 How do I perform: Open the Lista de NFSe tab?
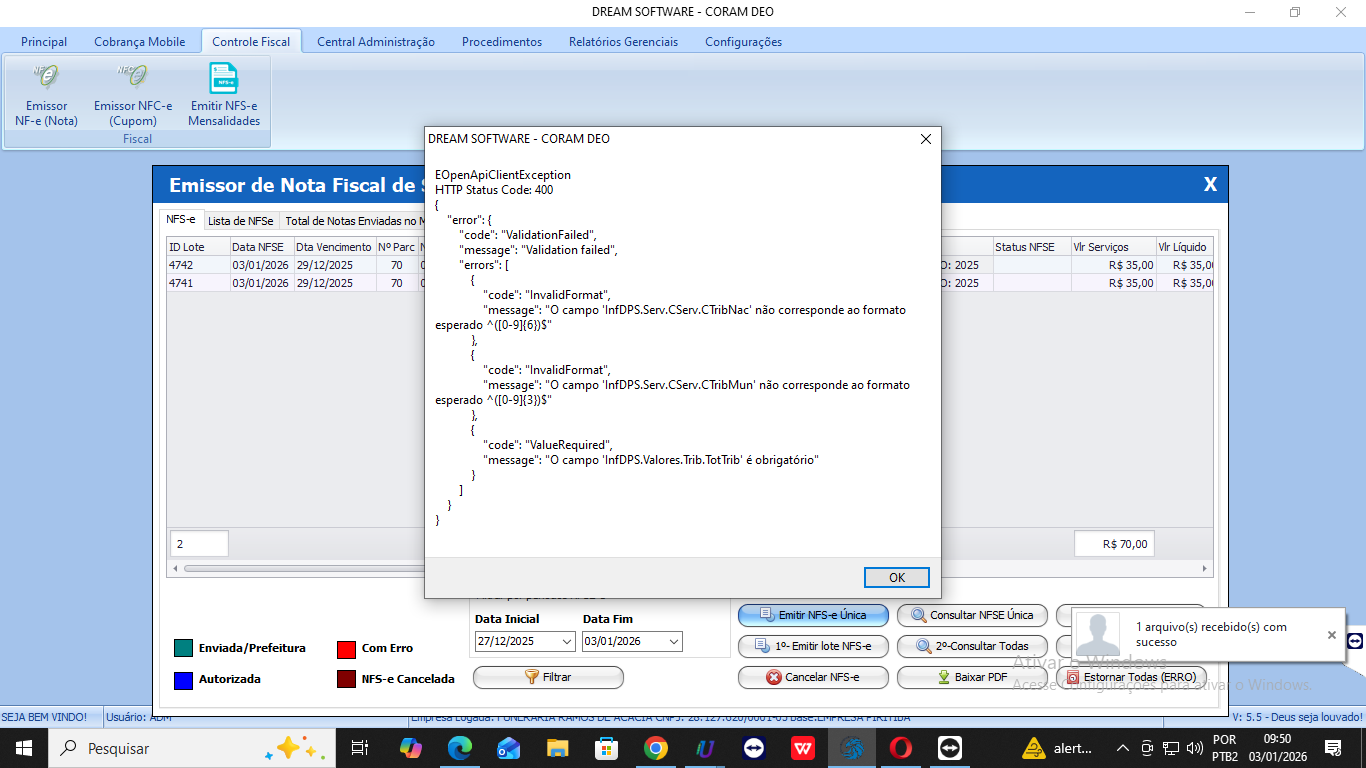[240, 221]
